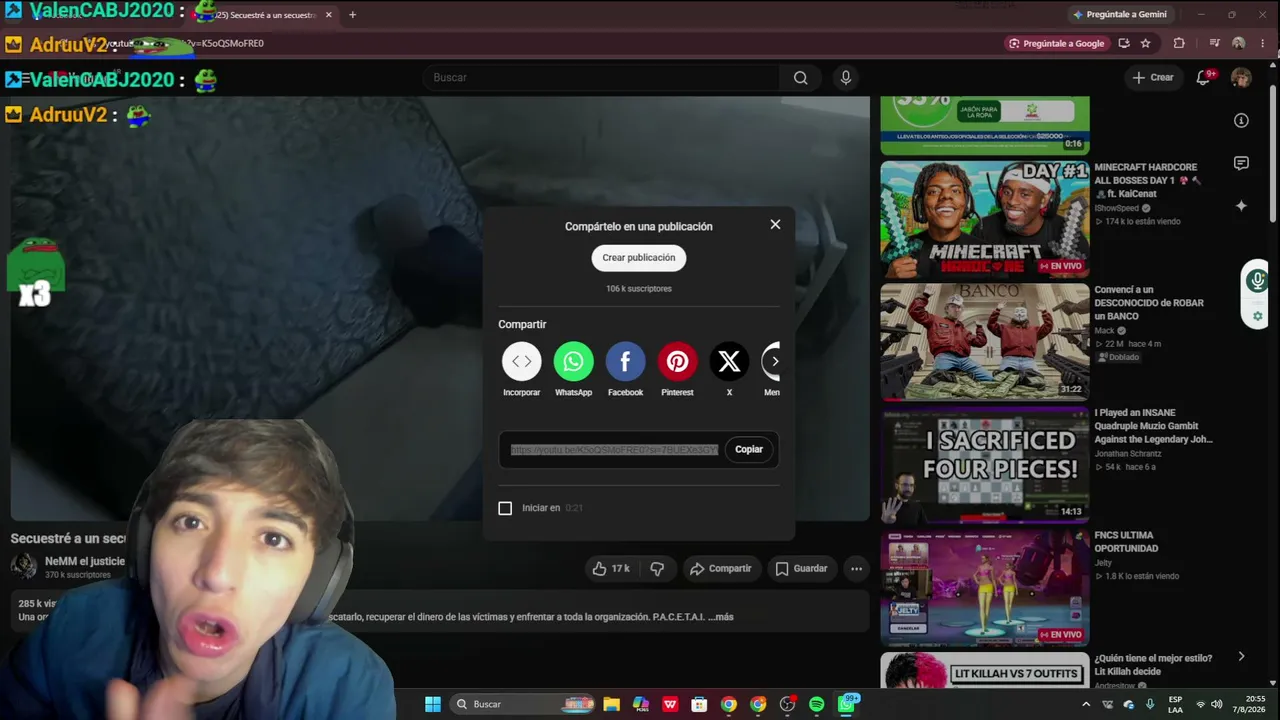
Task: Select the share URL text field
Action: pyautogui.click(x=614, y=450)
